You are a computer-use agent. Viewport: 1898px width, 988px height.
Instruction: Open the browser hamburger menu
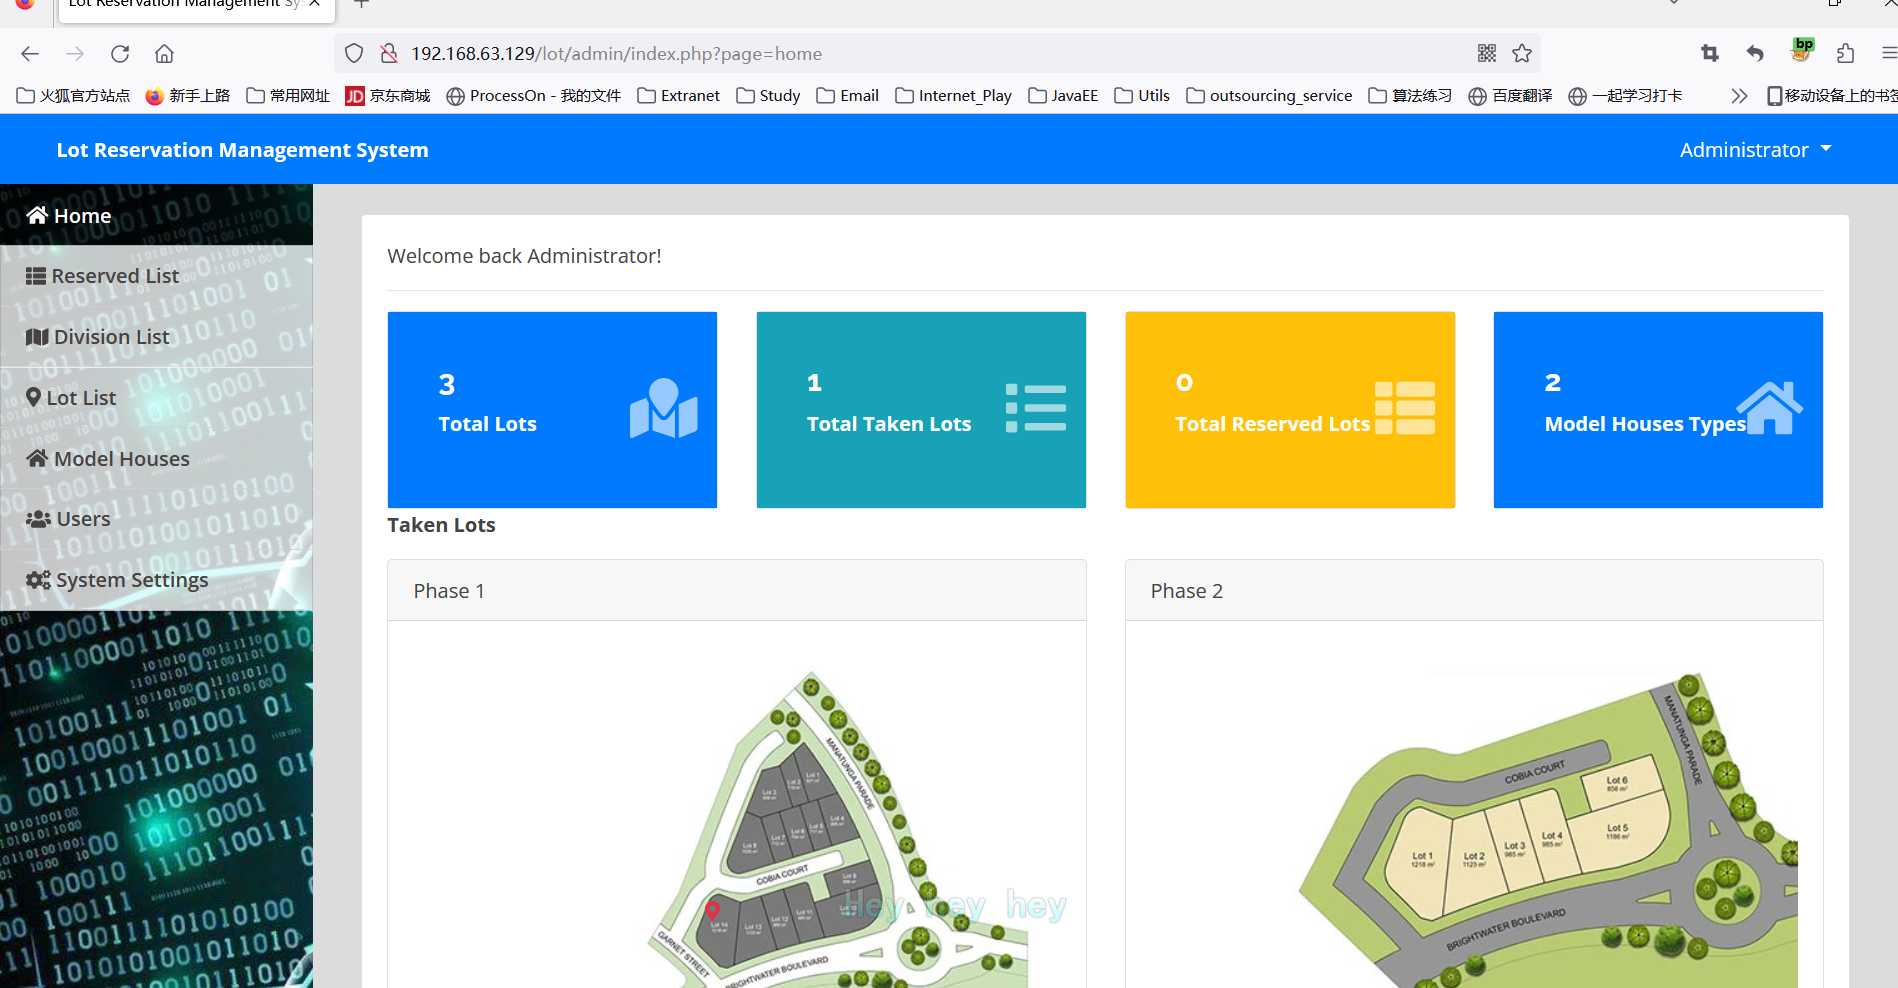pyautogui.click(x=1889, y=54)
